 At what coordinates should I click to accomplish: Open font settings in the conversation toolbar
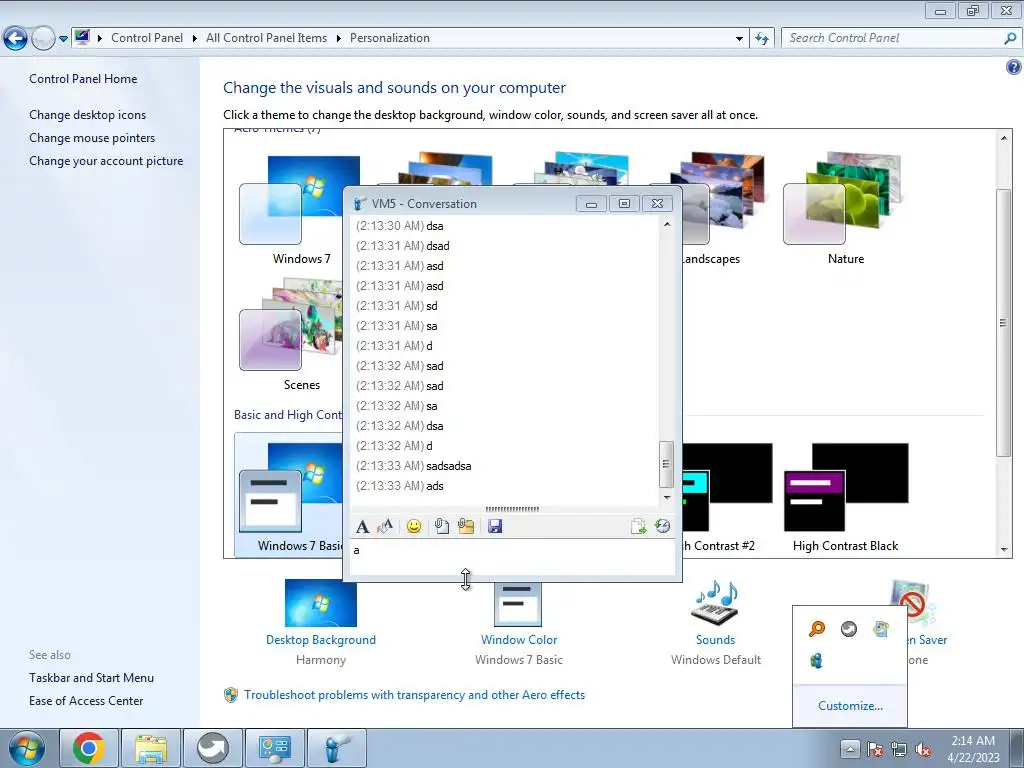coord(362,526)
